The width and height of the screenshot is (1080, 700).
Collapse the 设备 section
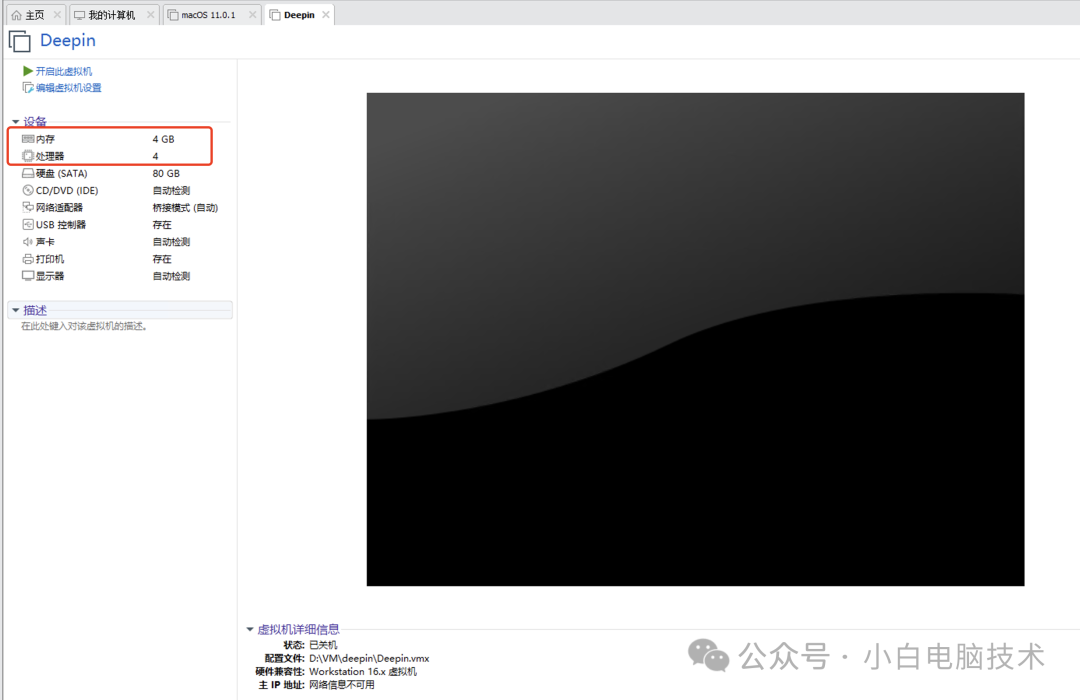pyautogui.click(x=16, y=122)
